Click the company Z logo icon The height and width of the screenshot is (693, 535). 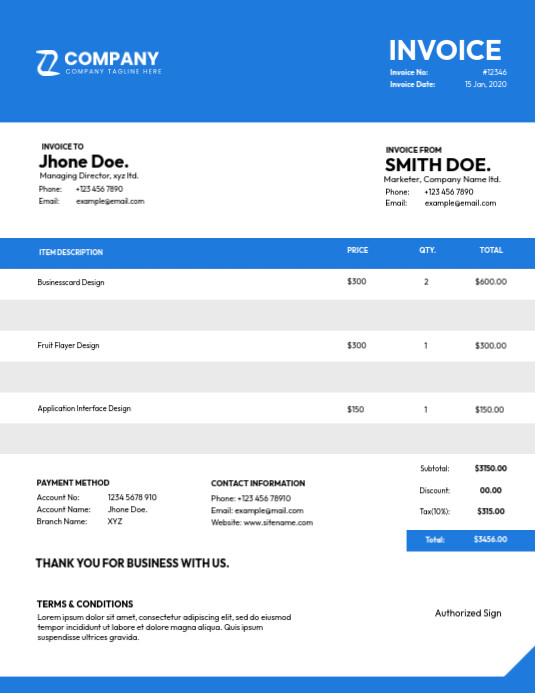(48, 63)
